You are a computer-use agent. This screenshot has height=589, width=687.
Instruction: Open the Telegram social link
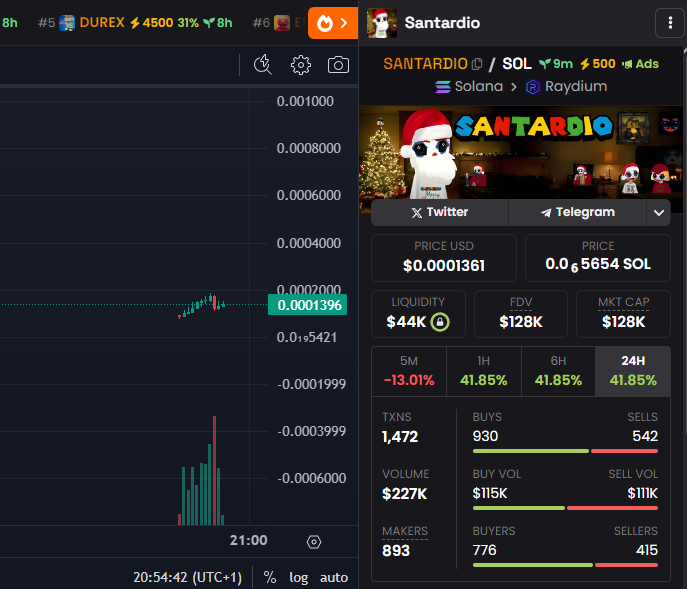tap(577, 213)
